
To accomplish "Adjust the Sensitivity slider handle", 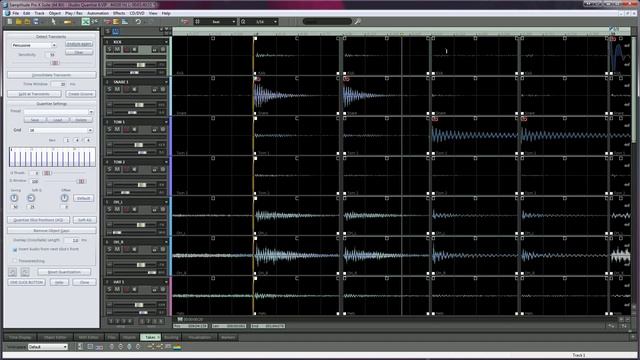I will (x=55, y=63).
